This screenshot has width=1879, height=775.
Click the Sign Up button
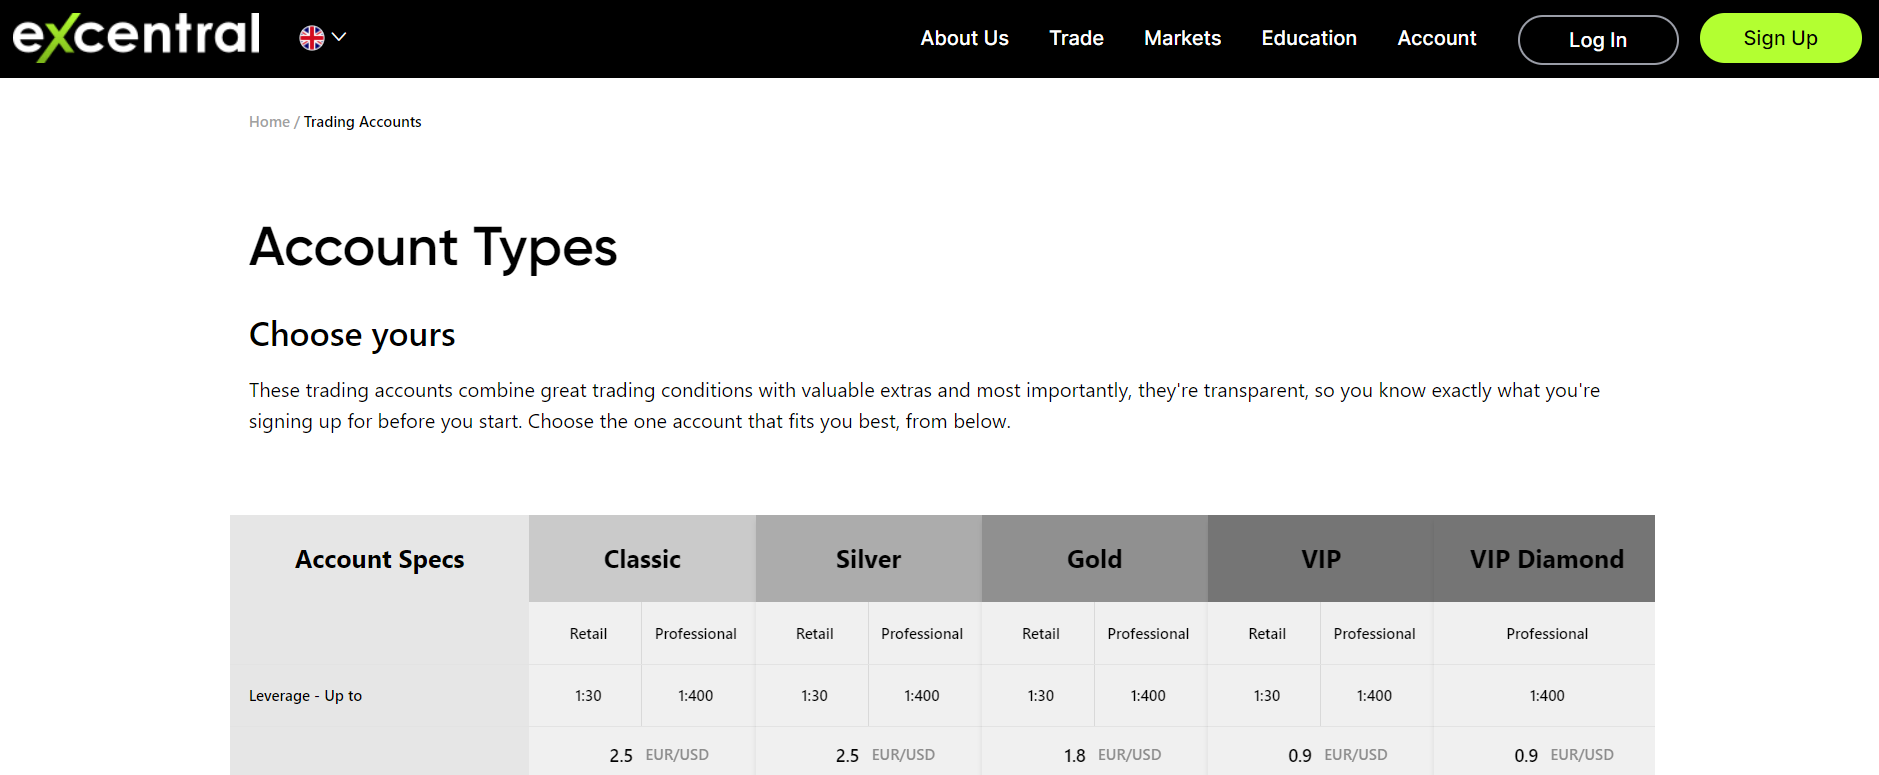[1780, 38]
